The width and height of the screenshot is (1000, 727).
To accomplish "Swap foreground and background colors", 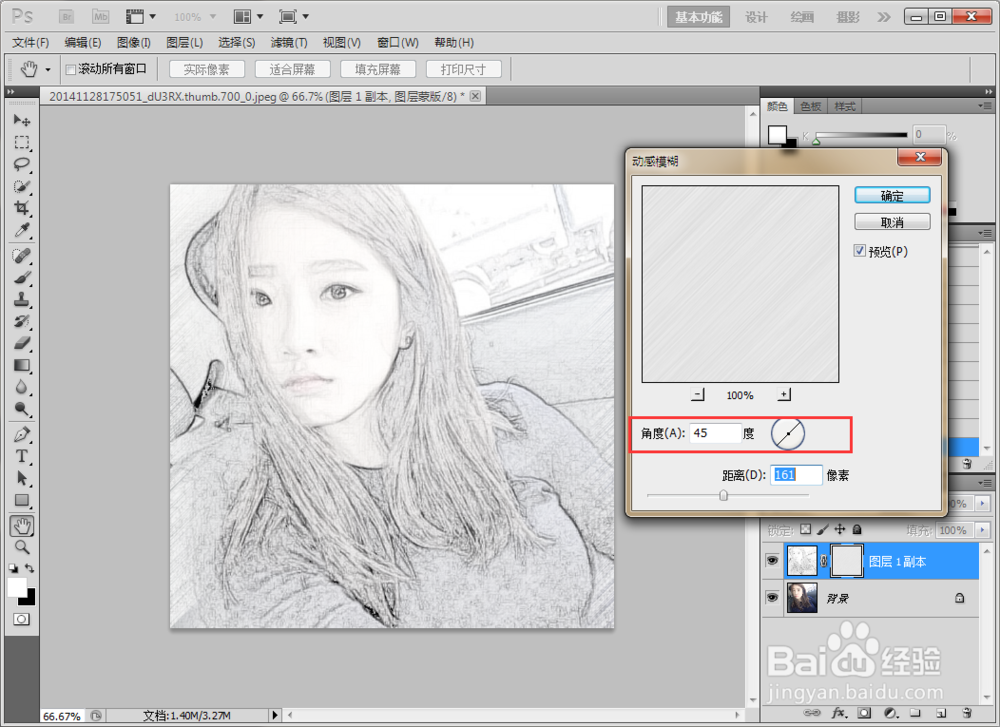I will pyautogui.click(x=29, y=568).
